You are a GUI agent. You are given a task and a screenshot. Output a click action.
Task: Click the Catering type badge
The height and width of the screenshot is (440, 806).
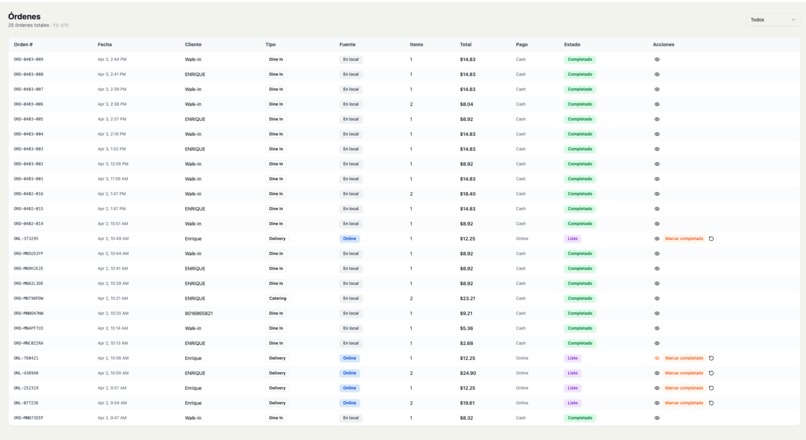pos(278,298)
